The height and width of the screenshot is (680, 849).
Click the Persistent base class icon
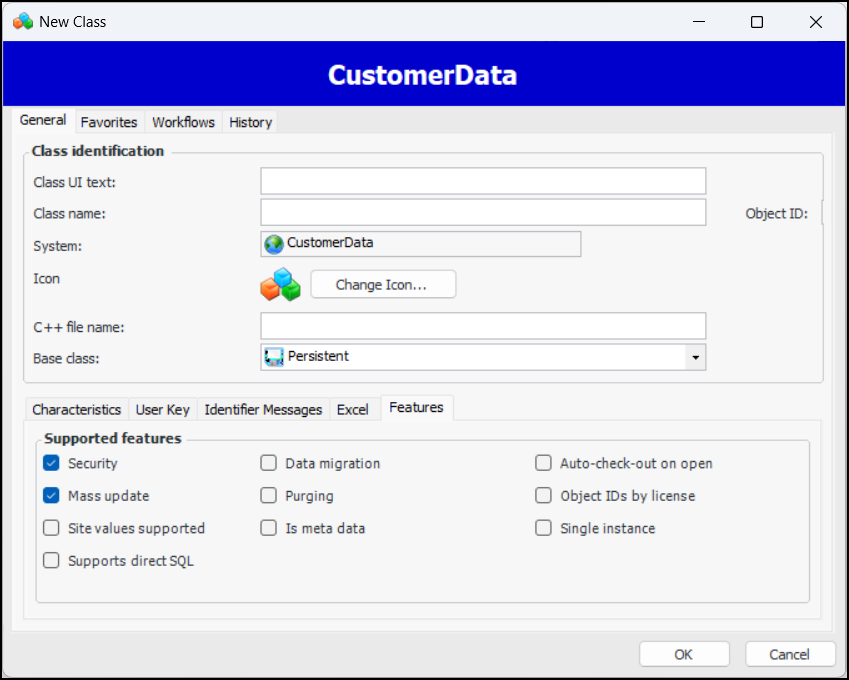pyautogui.click(x=273, y=357)
